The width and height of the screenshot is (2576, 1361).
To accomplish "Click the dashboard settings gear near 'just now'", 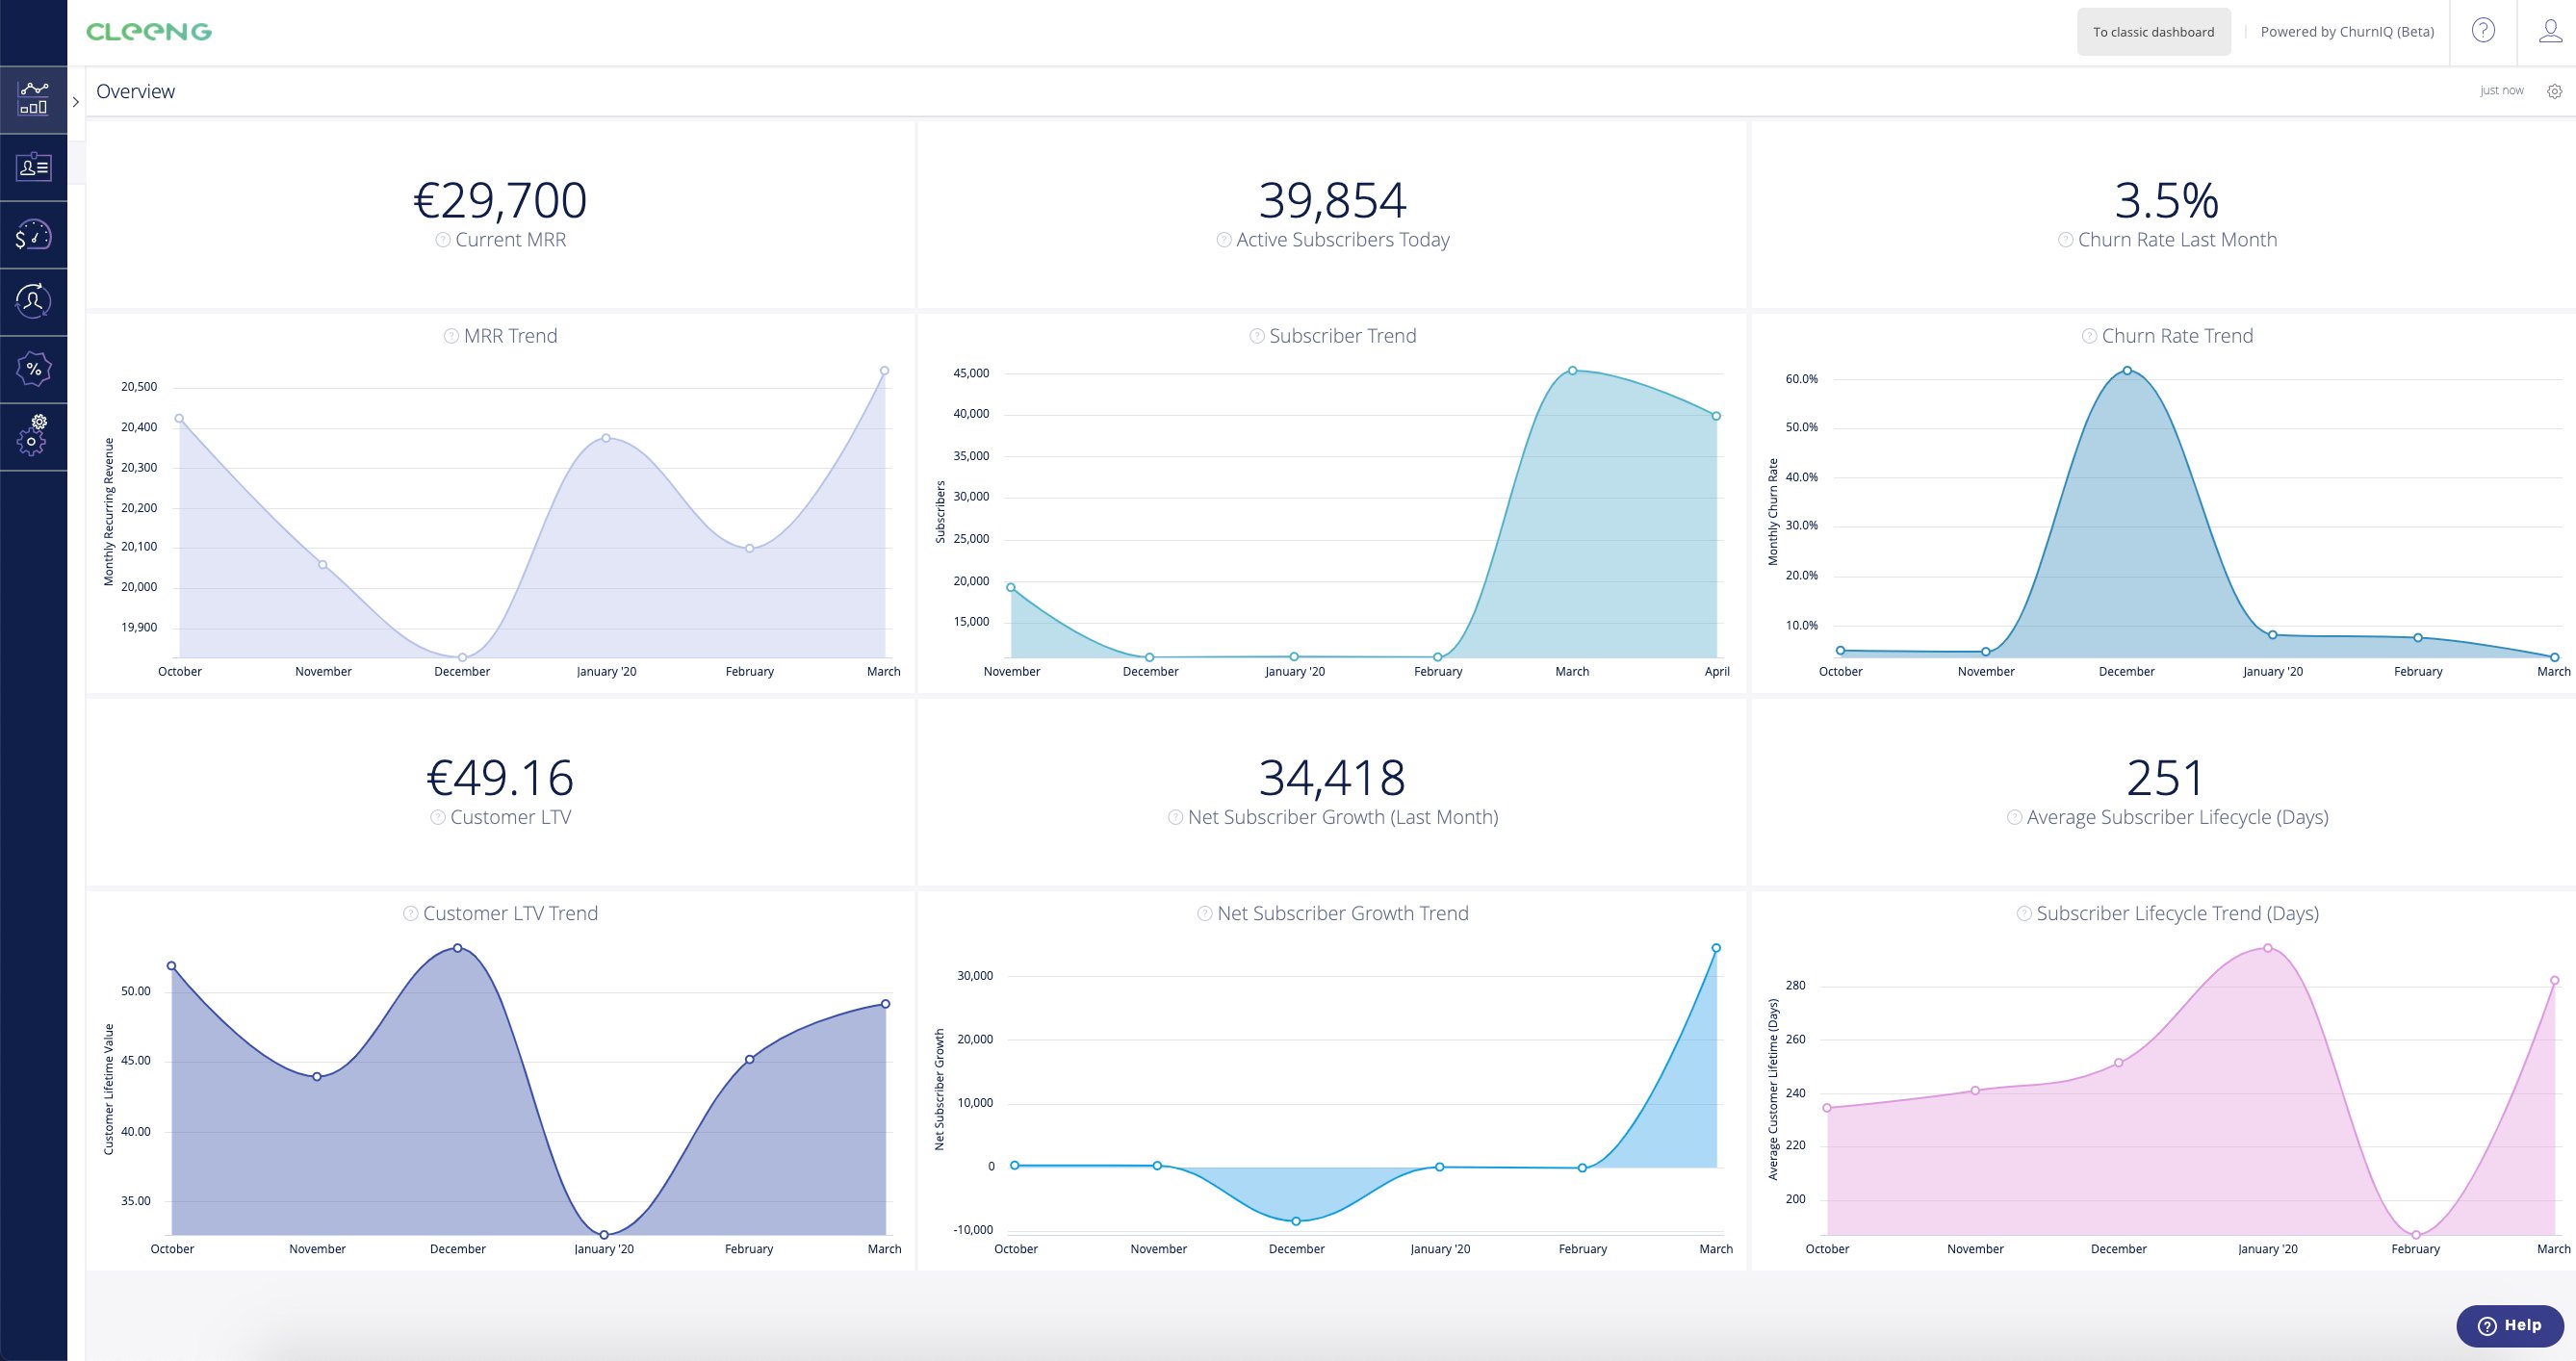I will point(2554,91).
